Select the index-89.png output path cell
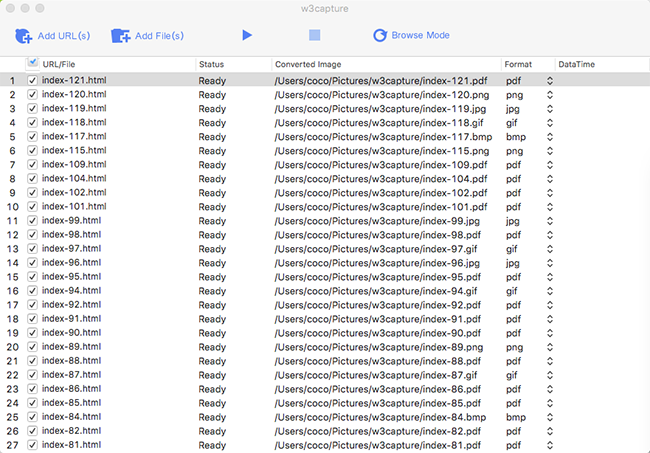Viewport: 650px width, 453px height. point(378,347)
